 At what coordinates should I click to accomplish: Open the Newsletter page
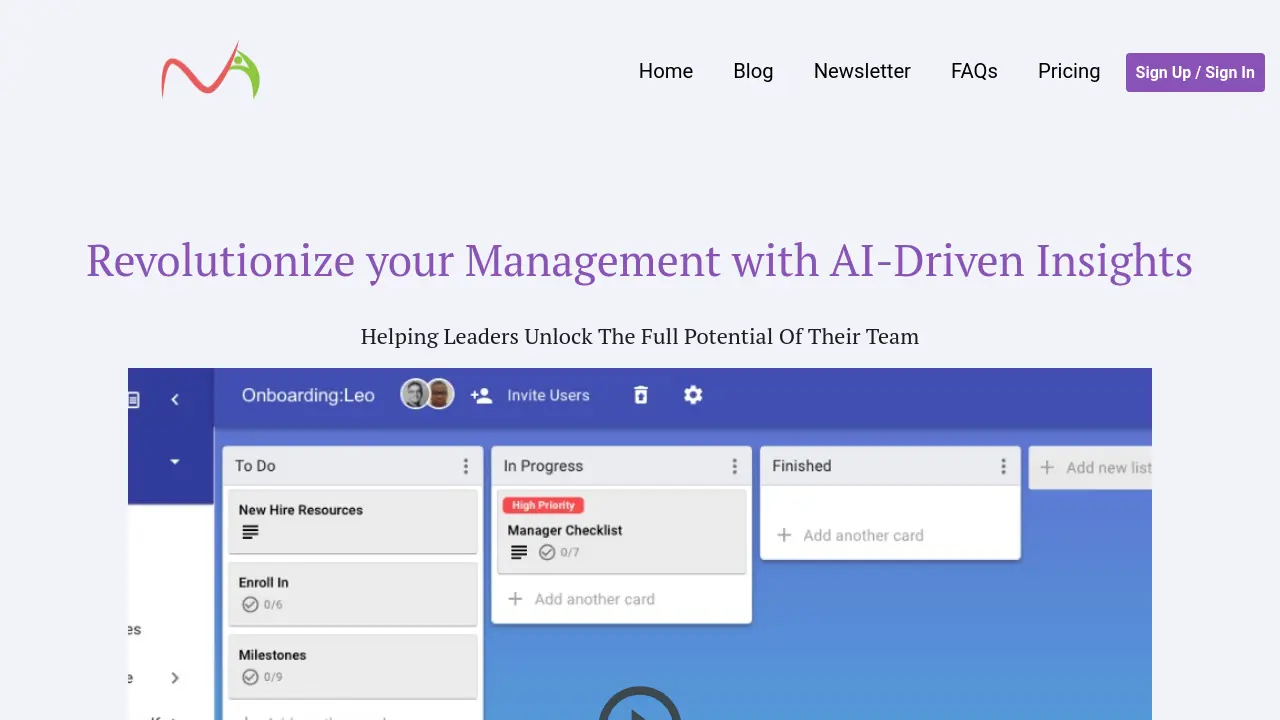click(x=862, y=71)
